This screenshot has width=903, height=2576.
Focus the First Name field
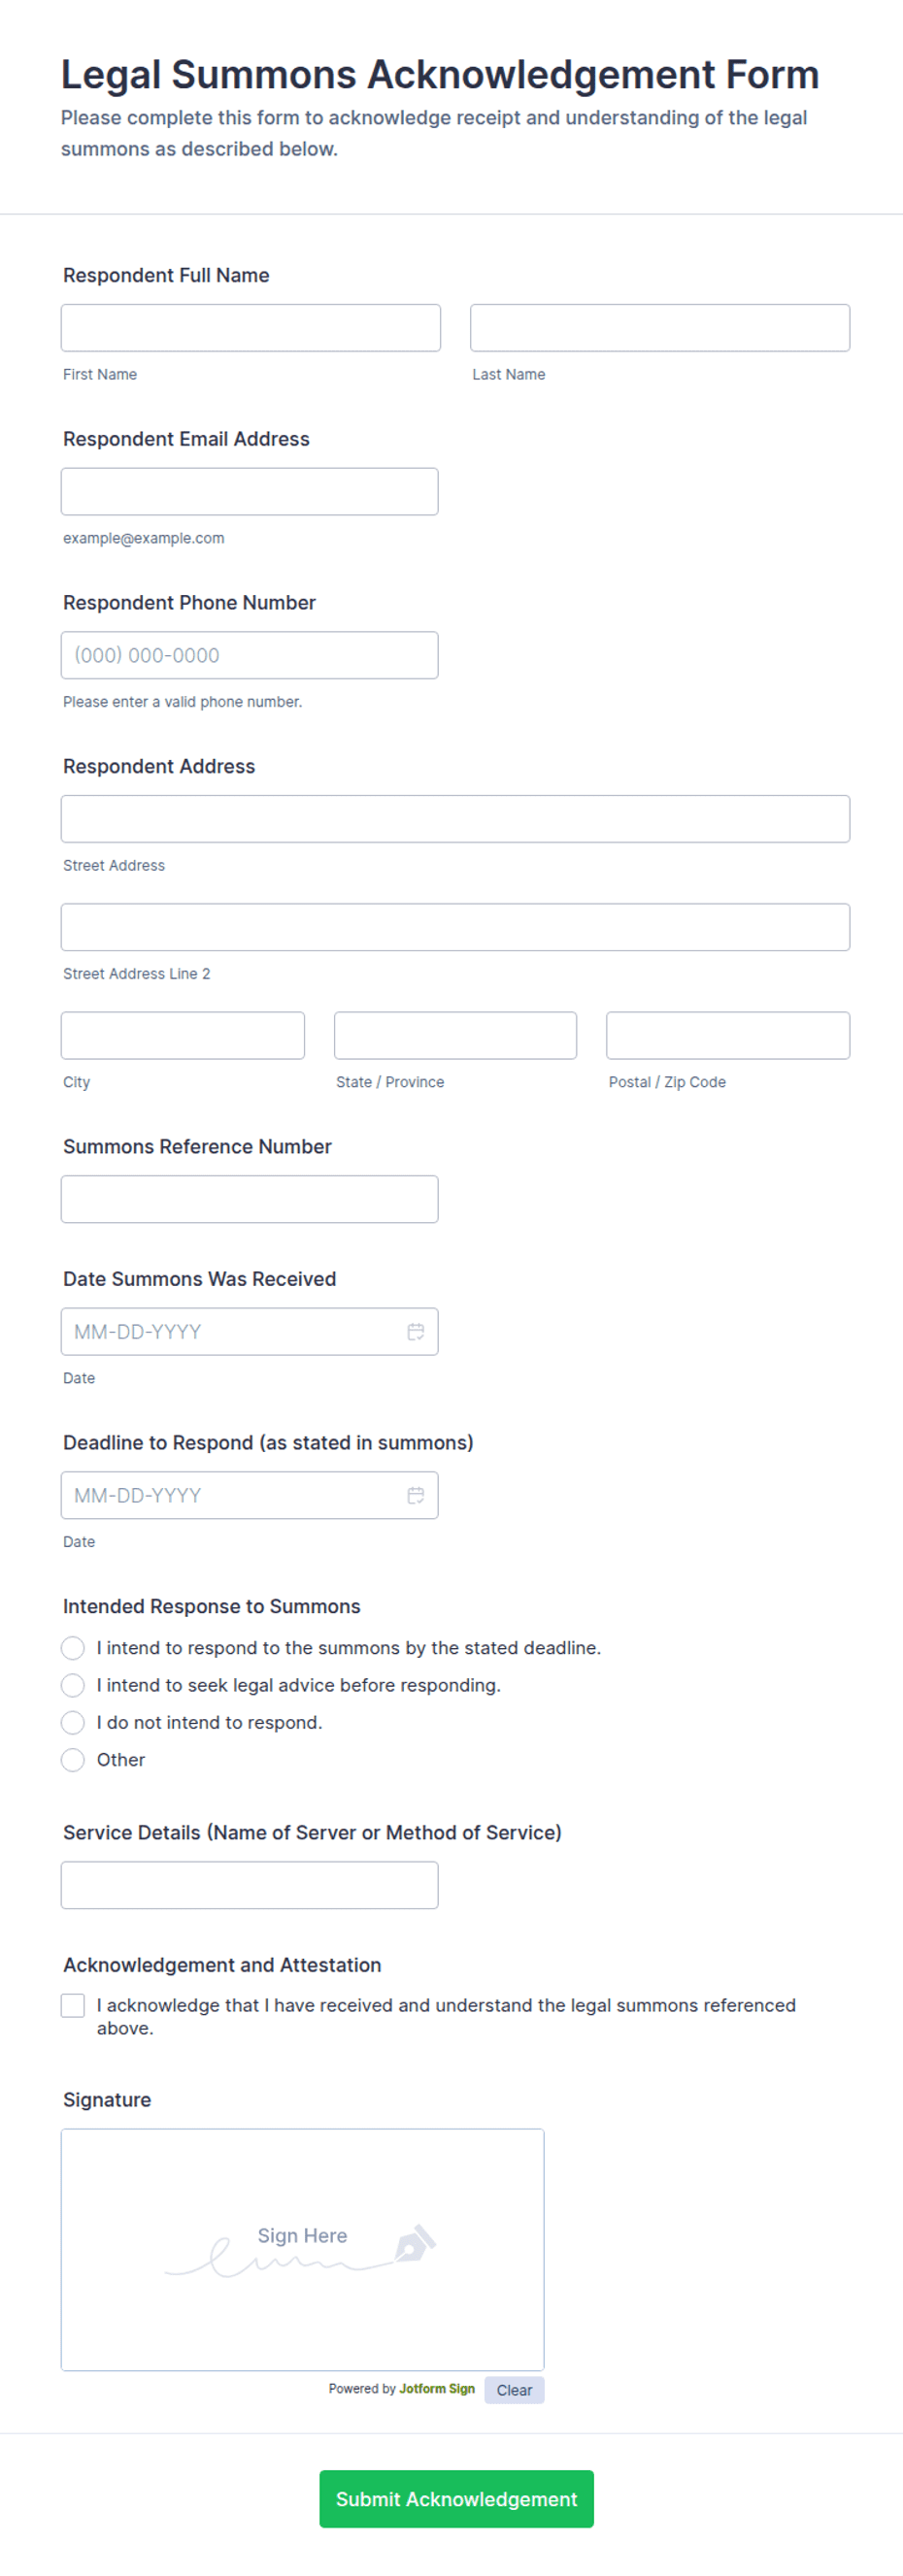click(250, 328)
